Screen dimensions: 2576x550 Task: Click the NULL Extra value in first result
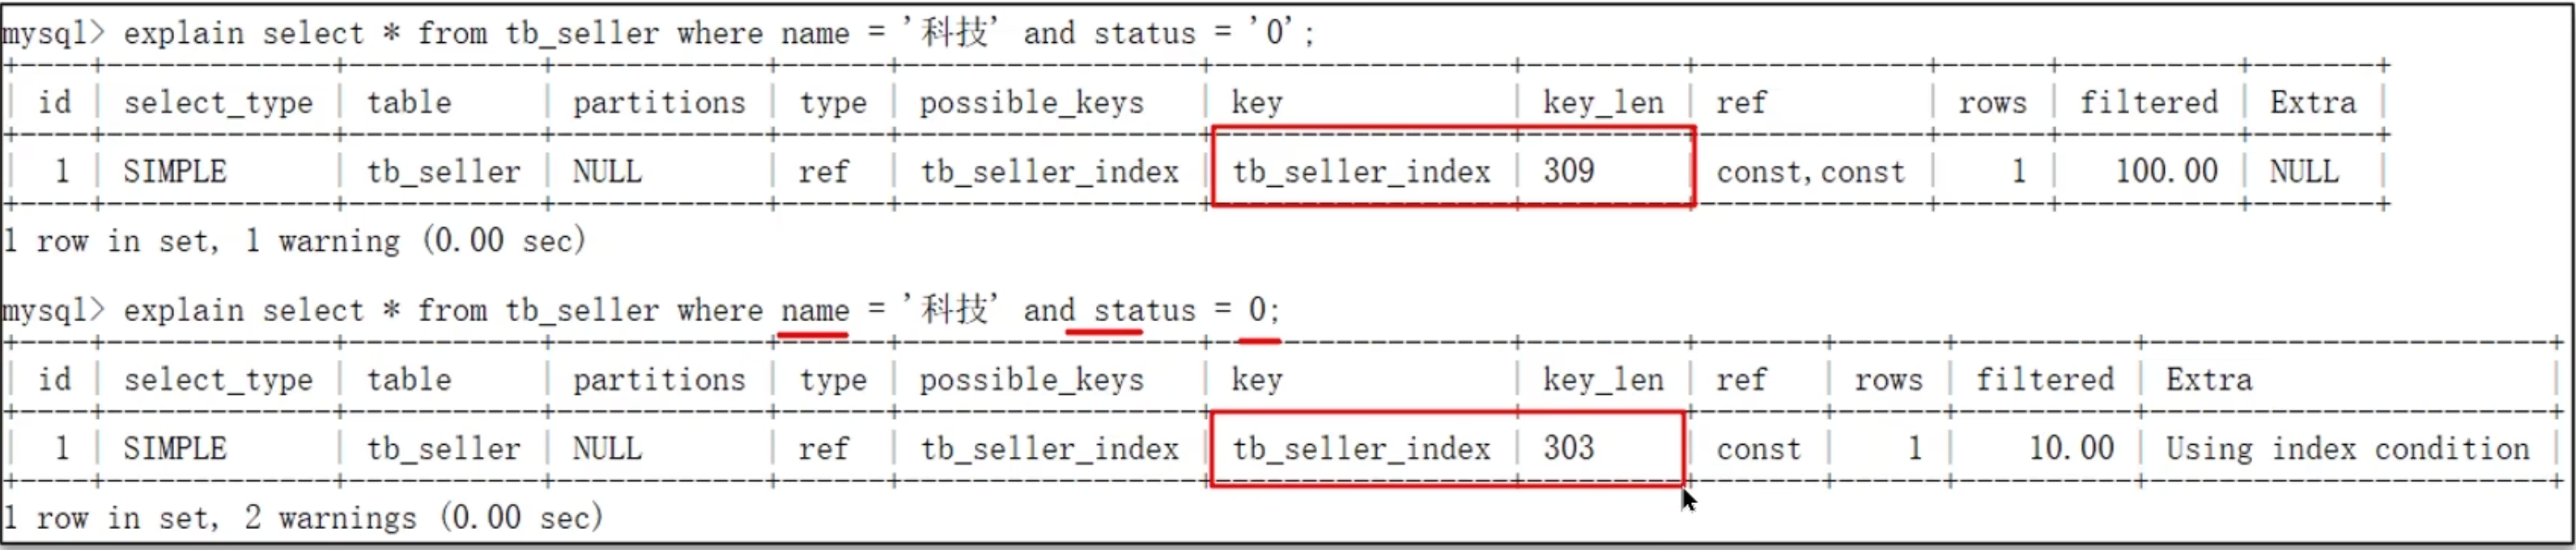pyautogui.click(x=2304, y=172)
